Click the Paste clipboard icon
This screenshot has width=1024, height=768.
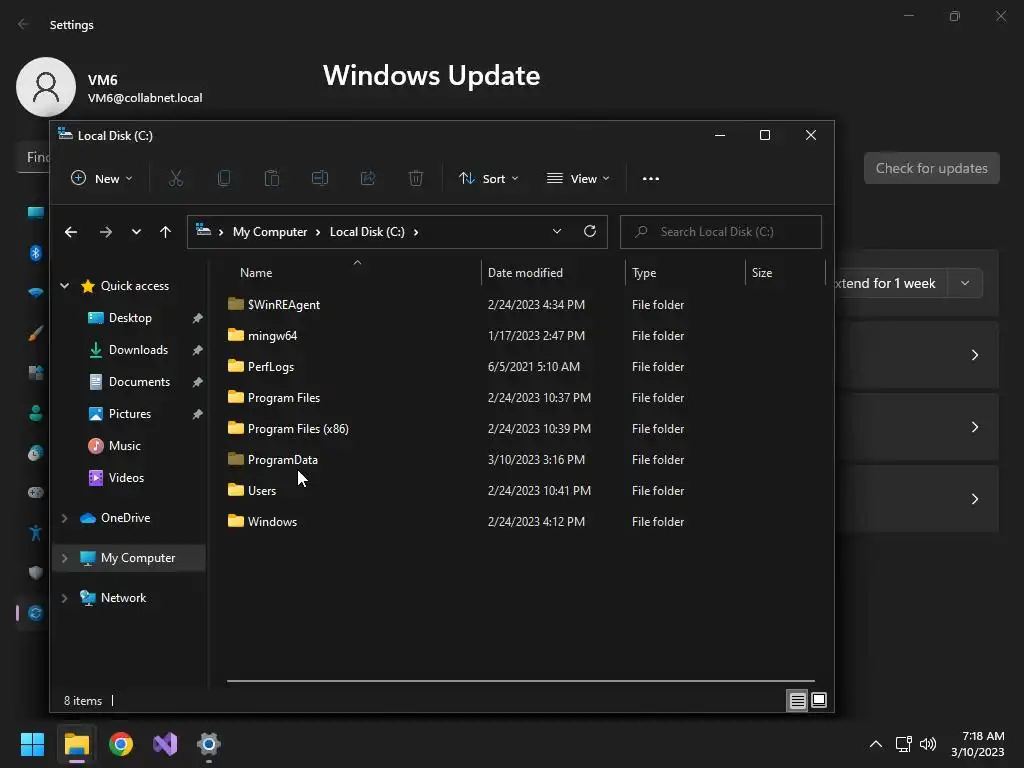point(272,178)
